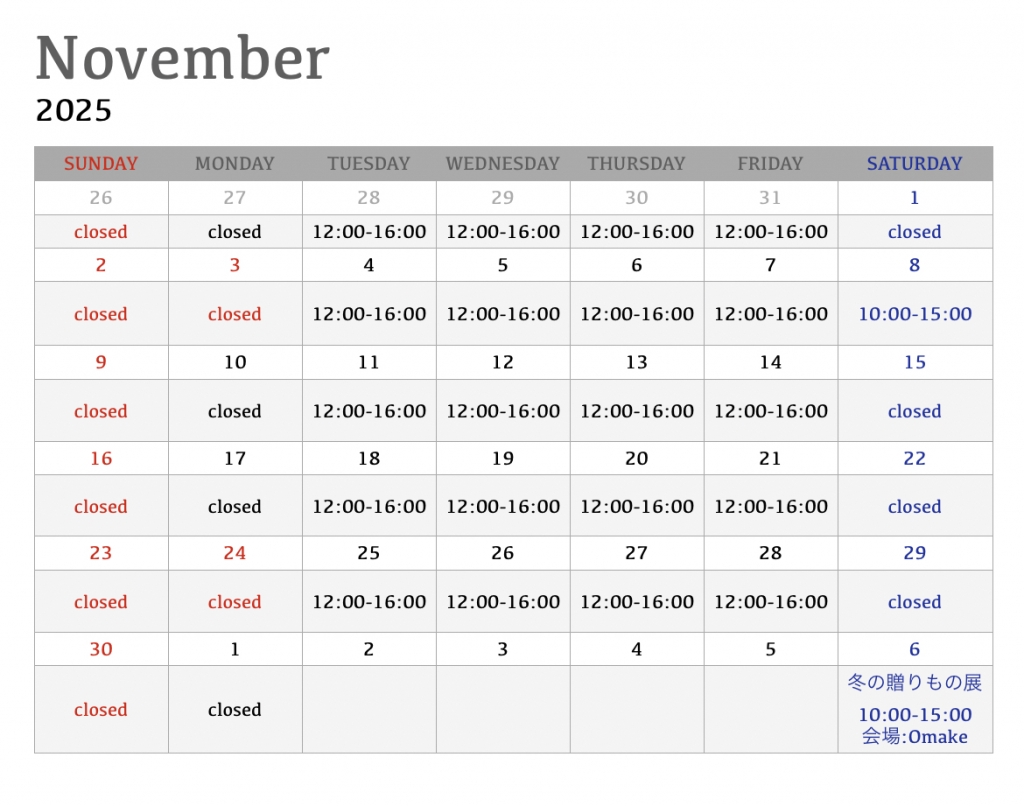Select date 21 in the calendar
The height and width of the screenshot is (806, 1024).
pyautogui.click(x=770, y=459)
